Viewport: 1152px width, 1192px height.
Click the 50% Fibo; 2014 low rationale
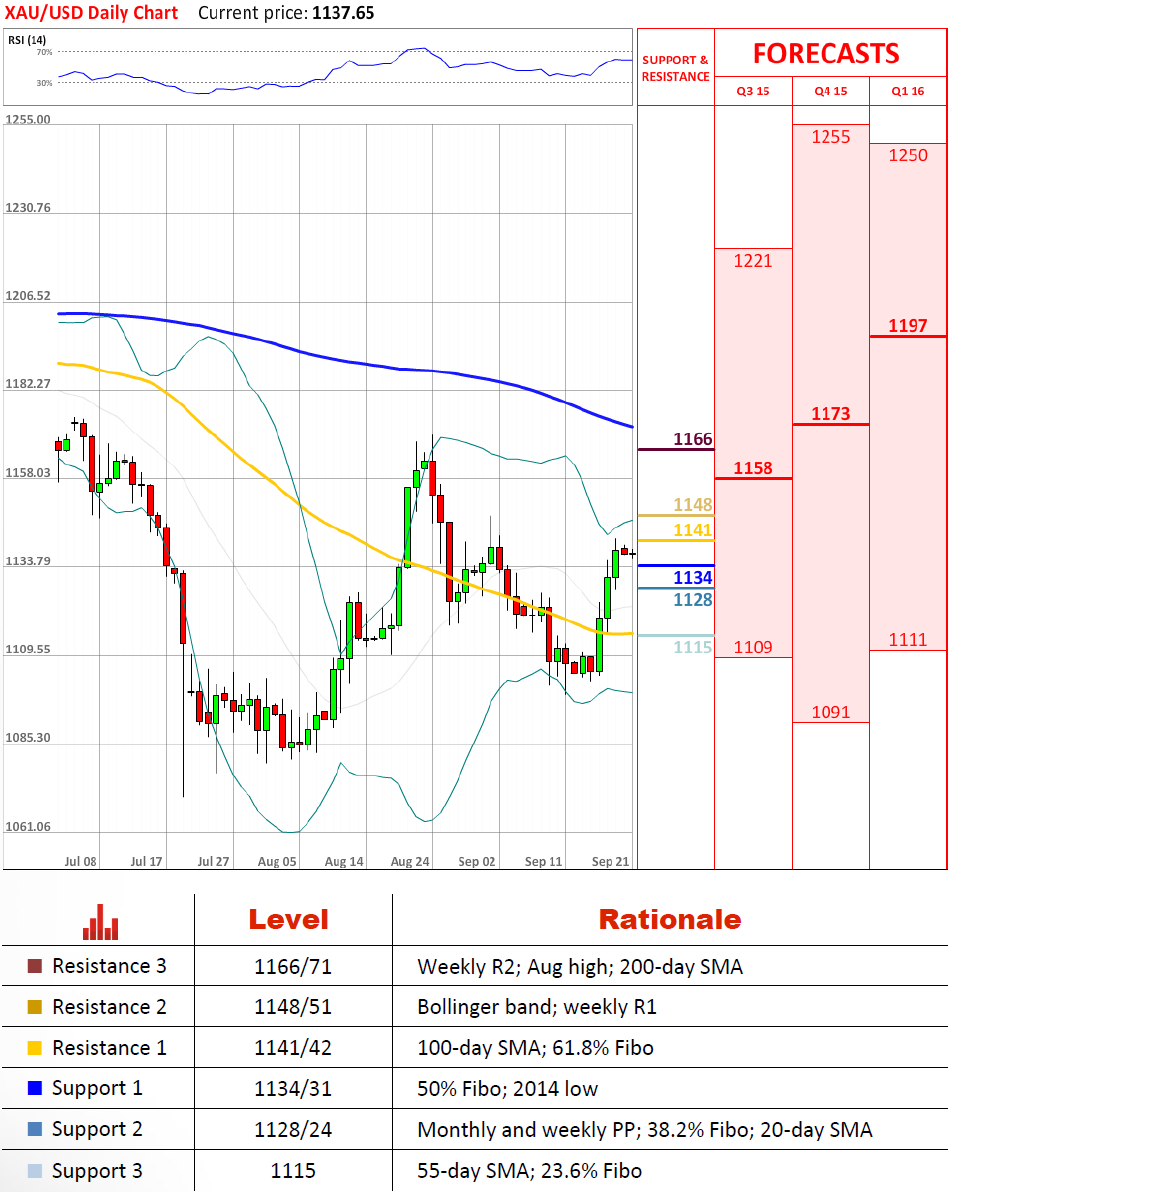507,1089
